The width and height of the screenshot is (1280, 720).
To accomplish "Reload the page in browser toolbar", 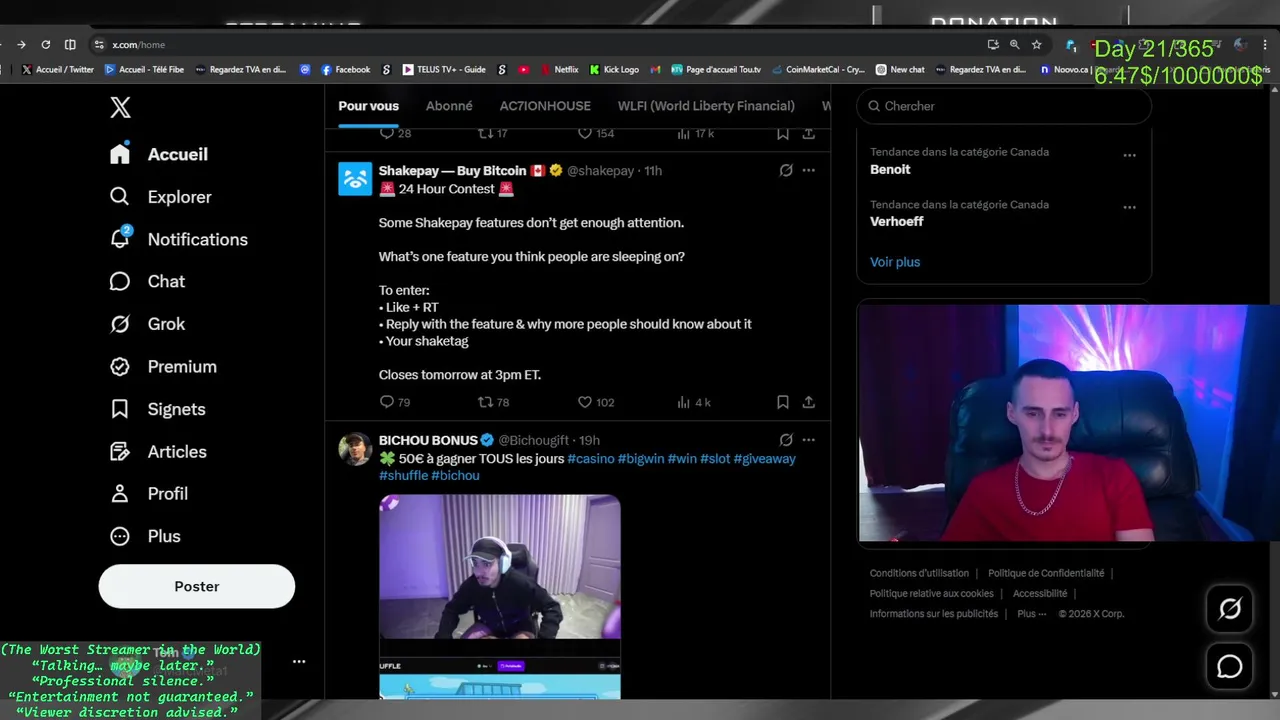I will (x=45, y=44).
